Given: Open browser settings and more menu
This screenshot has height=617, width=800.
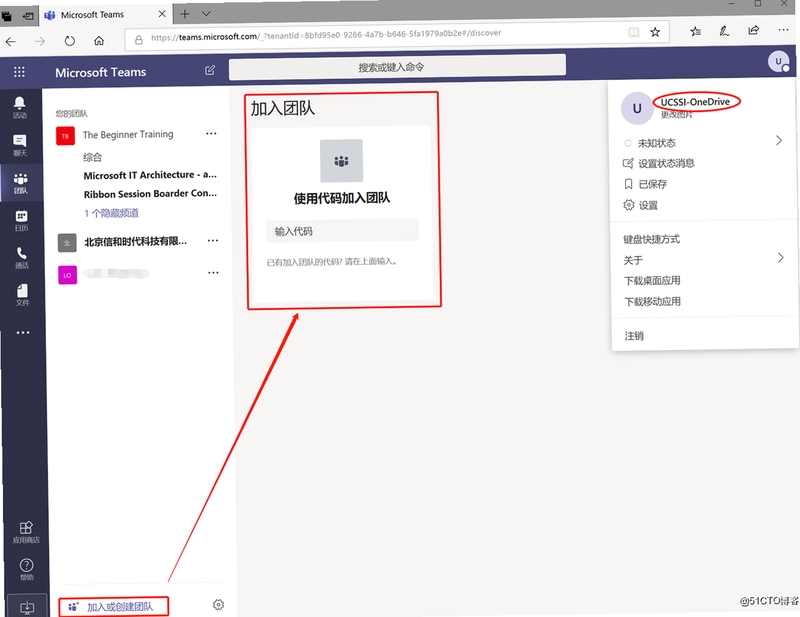Looking at the screenshot, I should click(x=783, y=30).
